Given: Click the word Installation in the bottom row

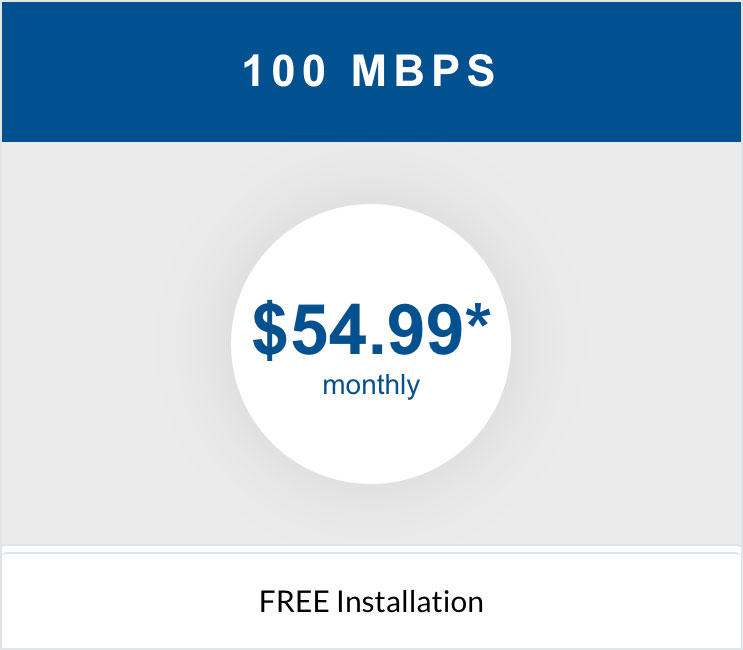Looking at the screenshot, I should 410,602.
